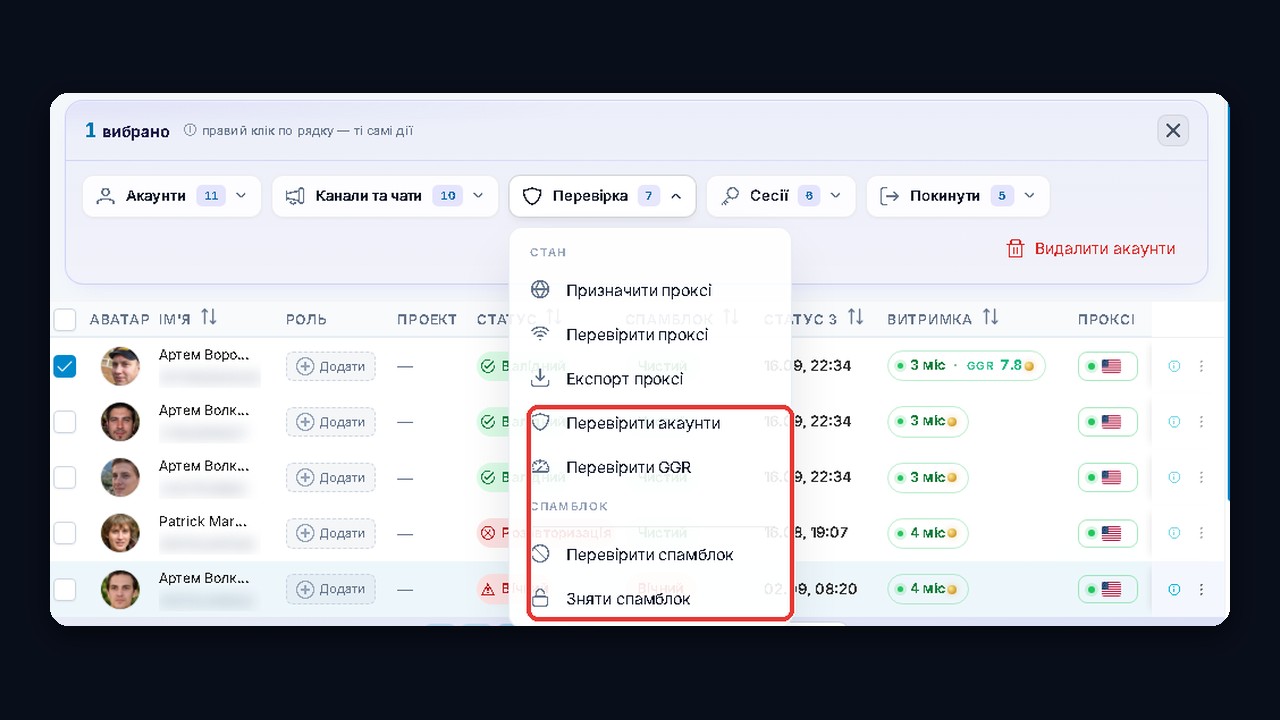This screenshot has height=720, width=1280.
Task: Click the US flag proxy in Patrick Mar... row
Action: click(x=1108, y=534)
